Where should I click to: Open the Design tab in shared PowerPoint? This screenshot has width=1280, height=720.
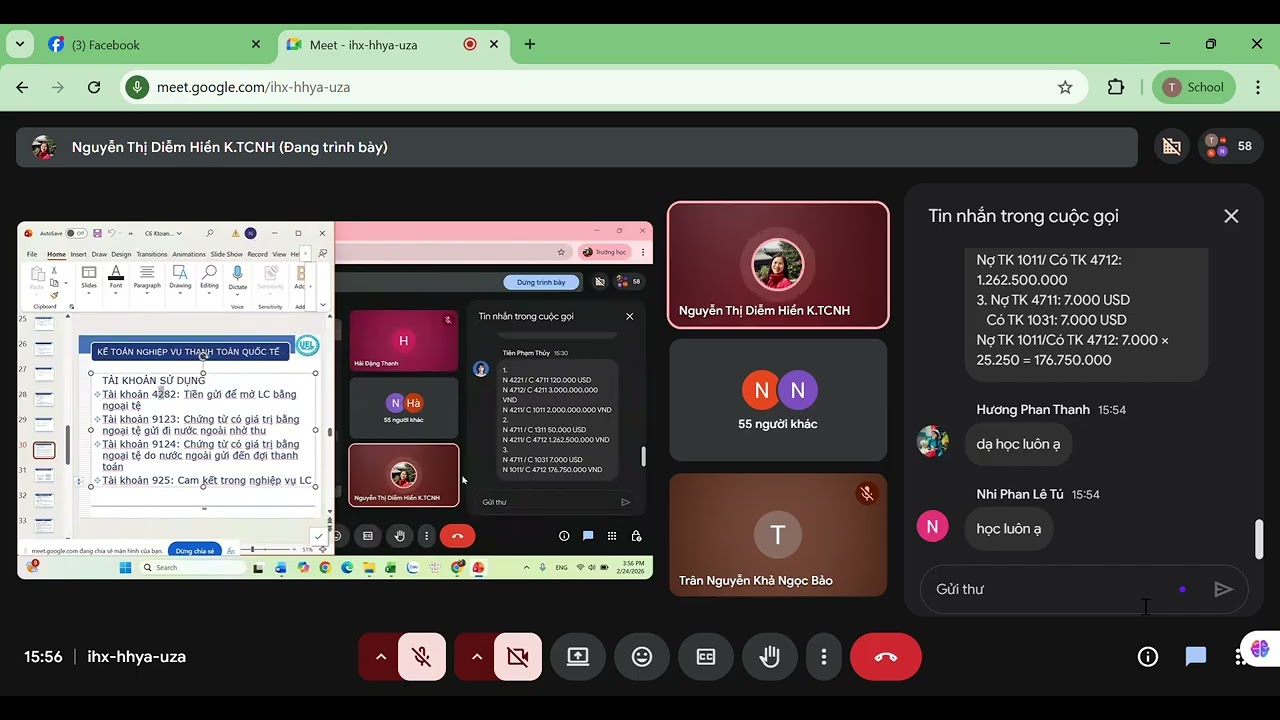(x=121, y=254)
